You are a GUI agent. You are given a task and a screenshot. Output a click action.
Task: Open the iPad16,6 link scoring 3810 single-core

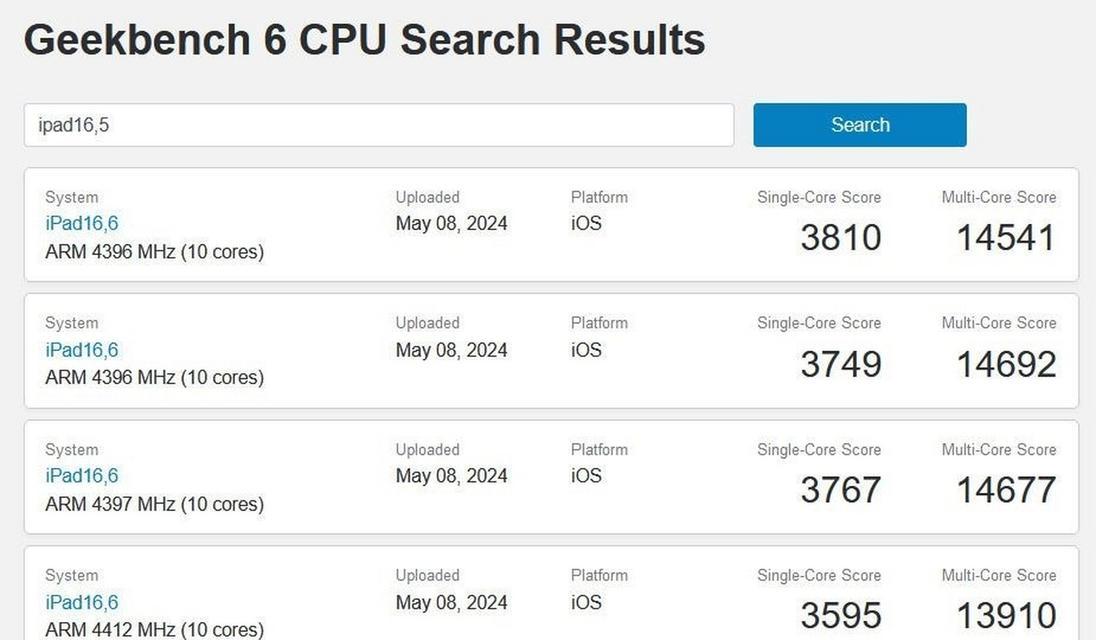[82, 224]
